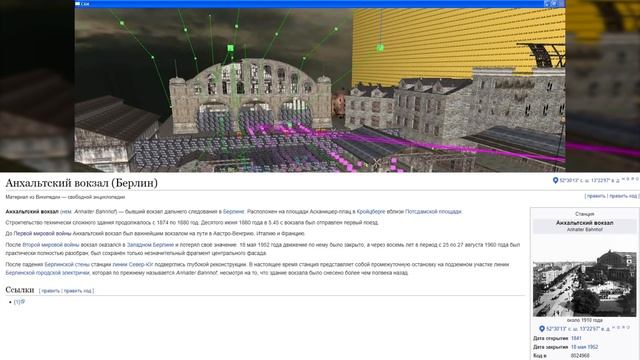Click the station code value '8024968'
Viewport: 640px width, 360px height.
coord(580,356)
